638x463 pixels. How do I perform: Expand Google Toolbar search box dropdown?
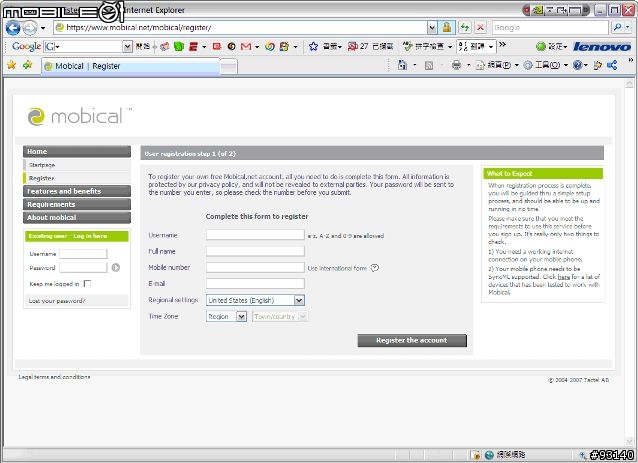[x=127, y=47]
